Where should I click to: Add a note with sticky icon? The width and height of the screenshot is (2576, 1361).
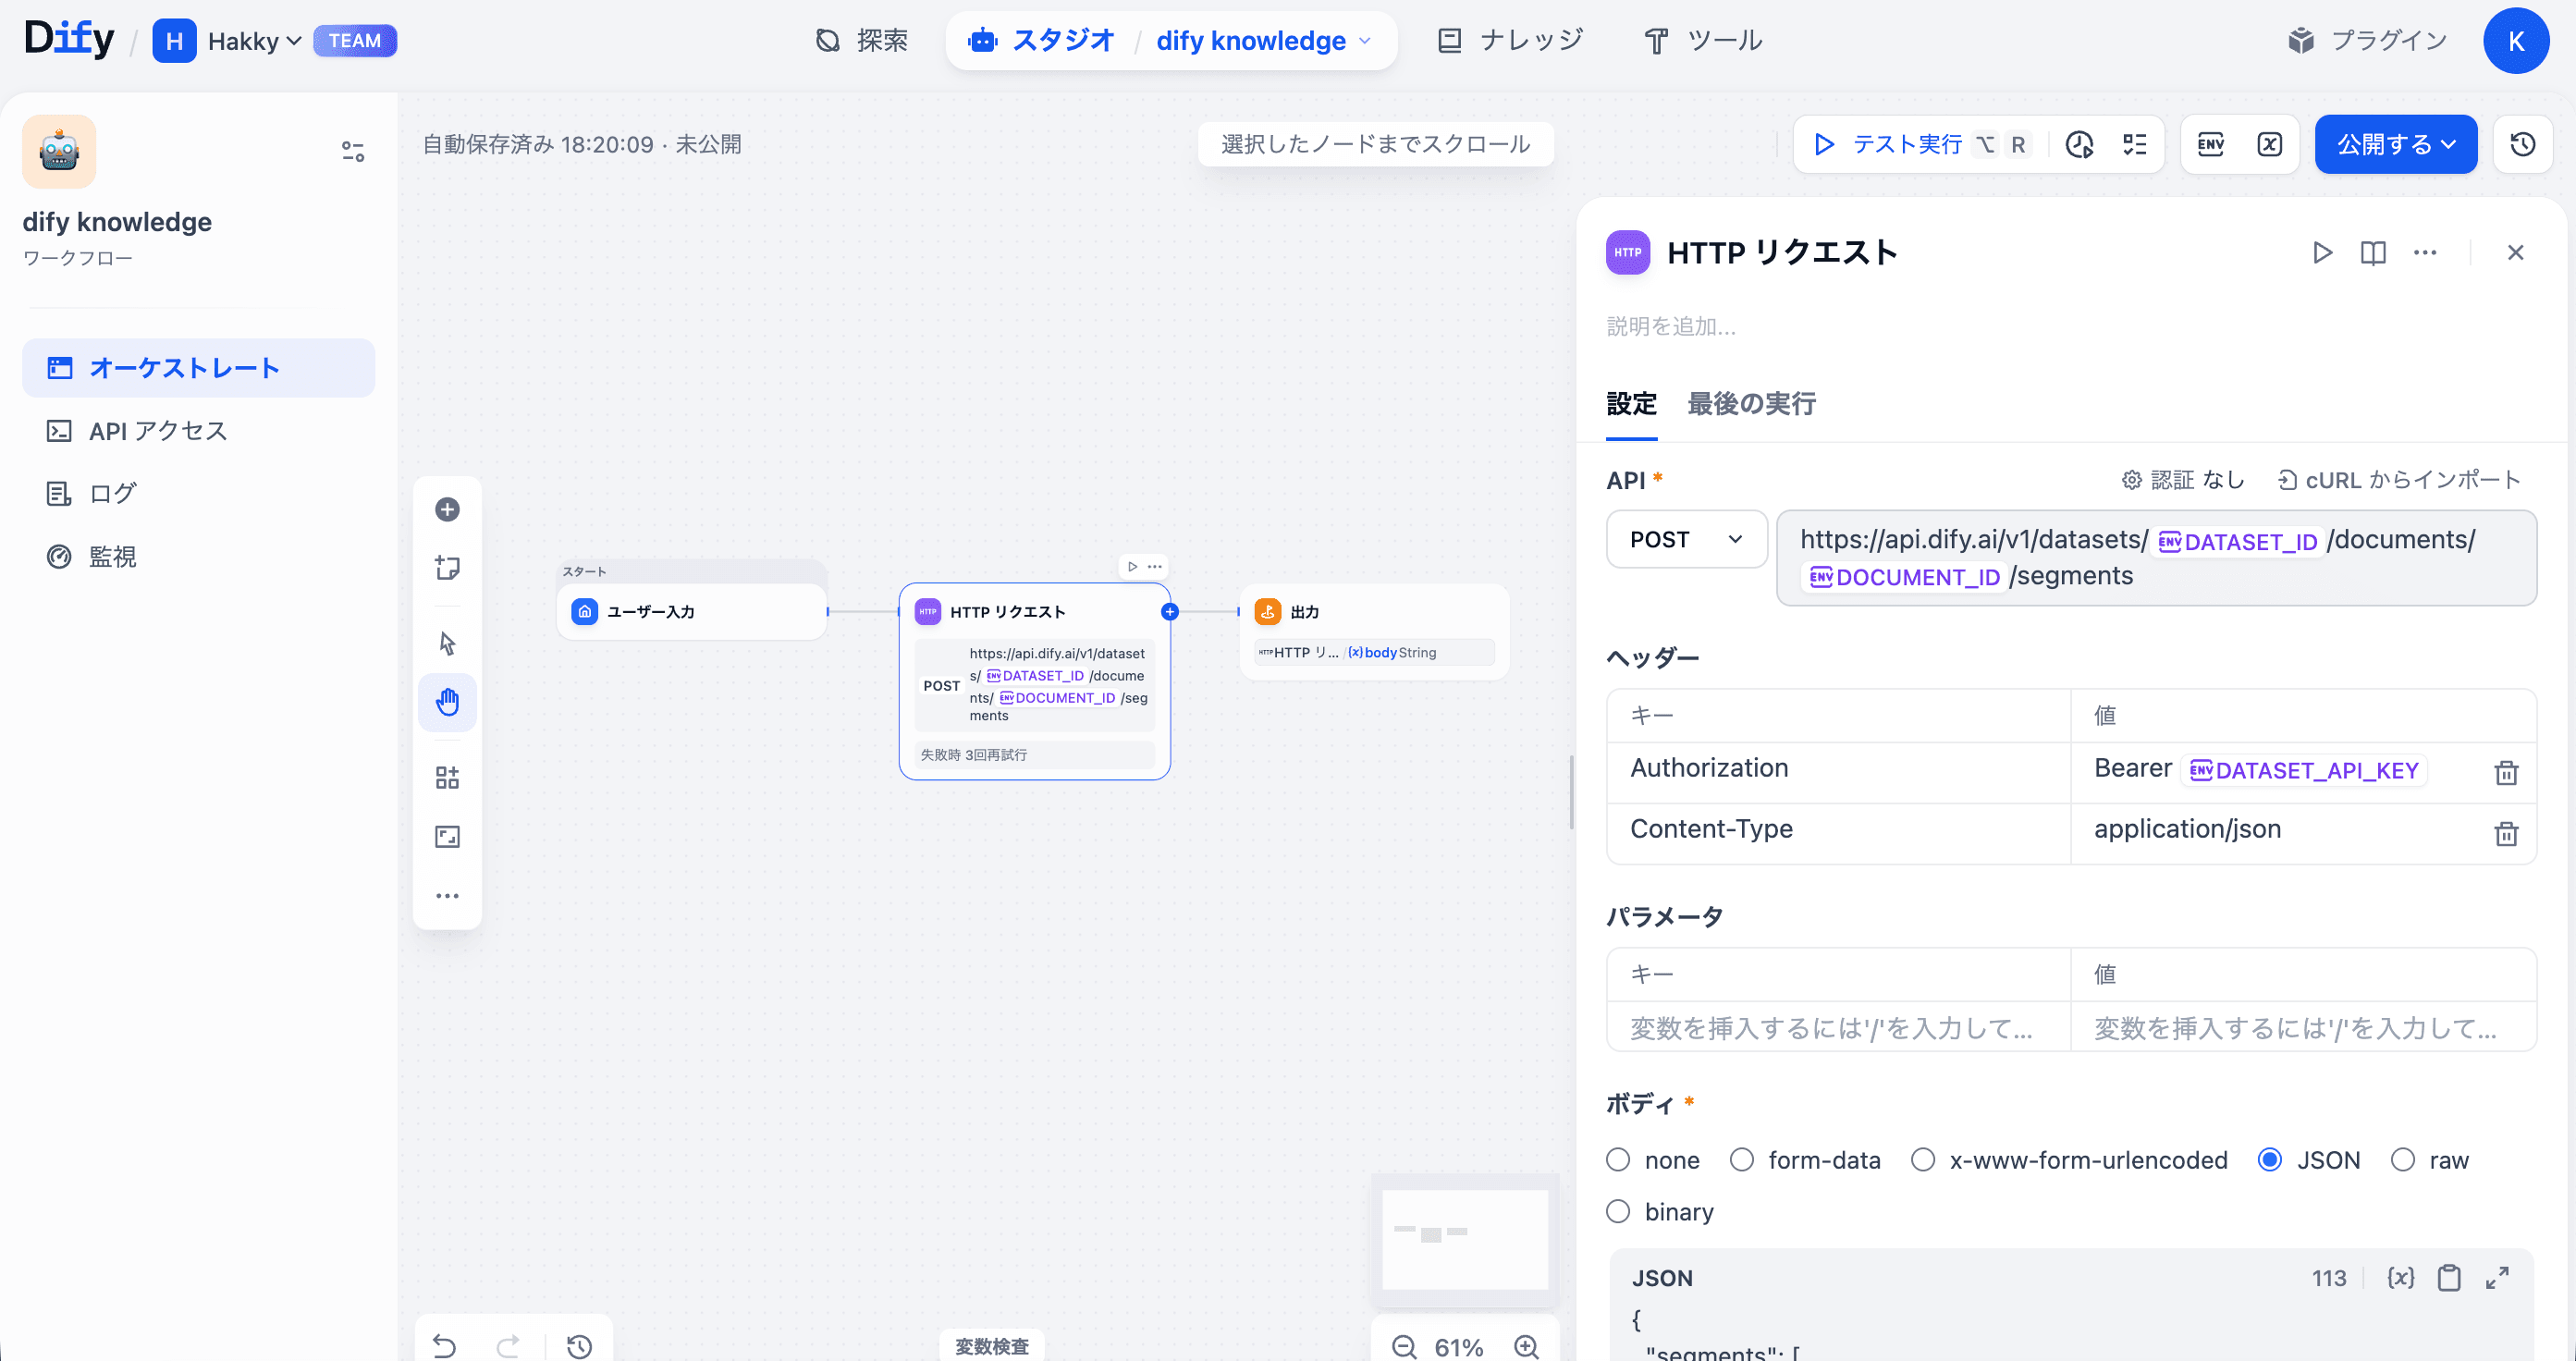tap(447, 568)
